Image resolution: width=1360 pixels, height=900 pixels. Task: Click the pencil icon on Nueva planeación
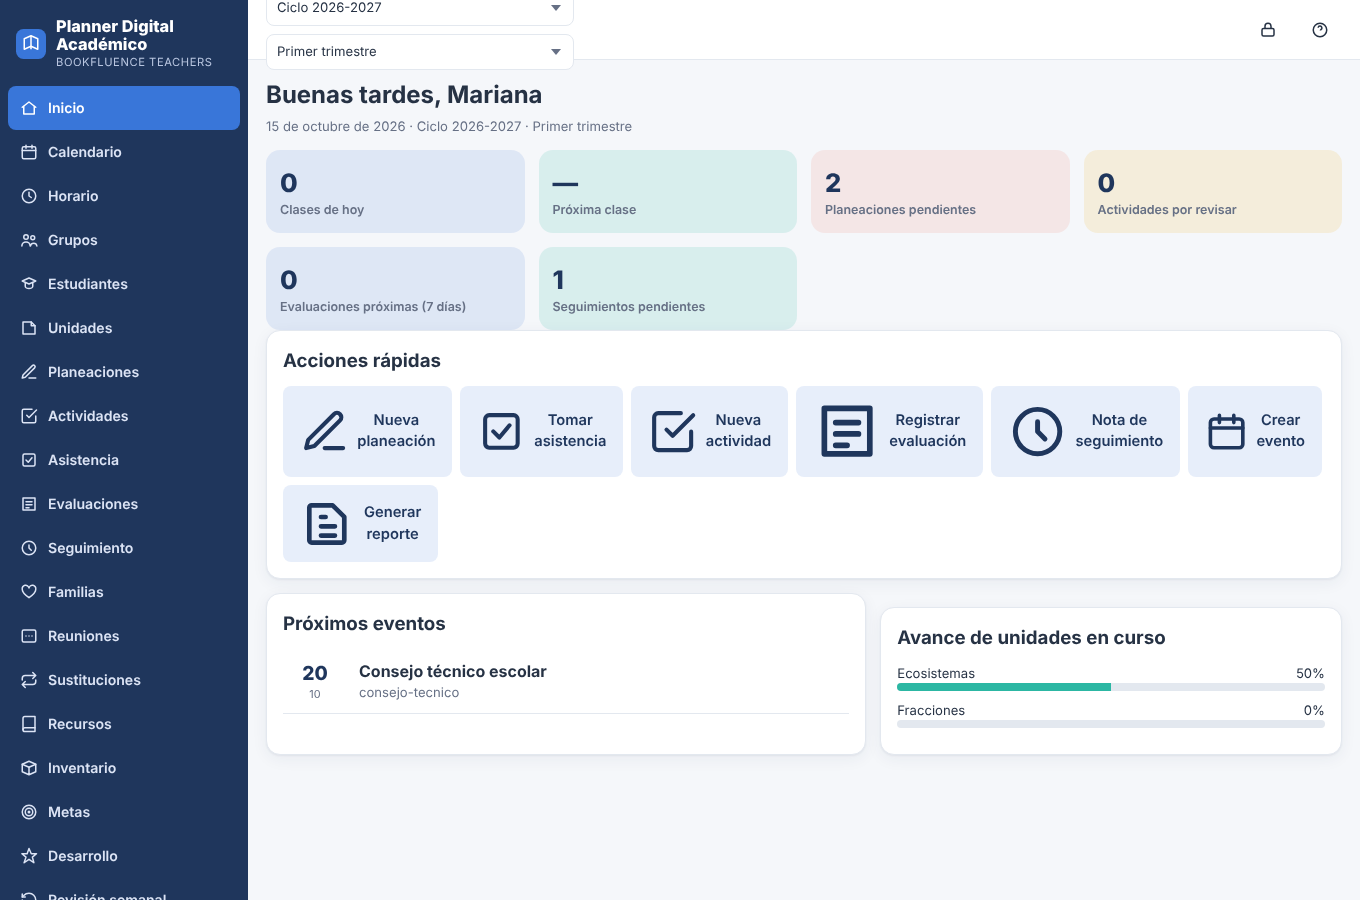(325, 431)
